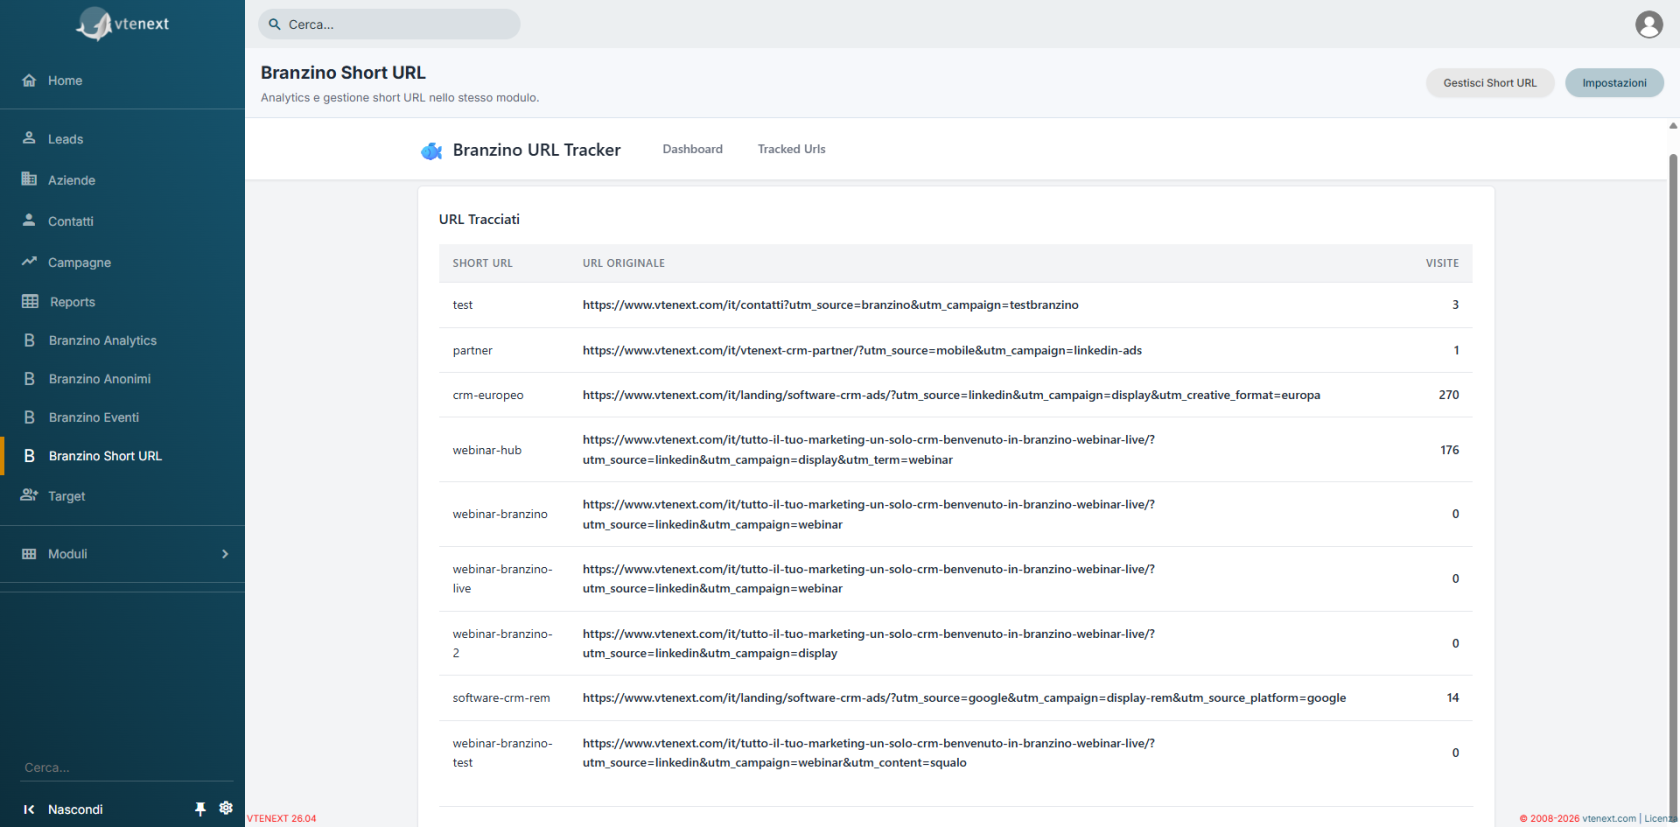This screenshot has width=1680, height=827.
Task: Switch to the Dashboard tab
Action: tap(692, 149)
